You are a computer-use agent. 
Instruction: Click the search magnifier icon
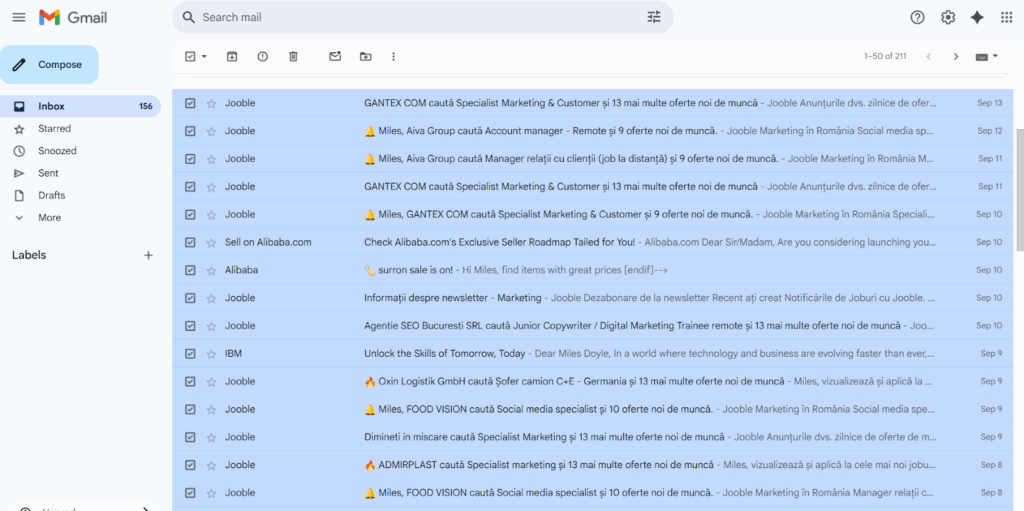tap(189, 18)
